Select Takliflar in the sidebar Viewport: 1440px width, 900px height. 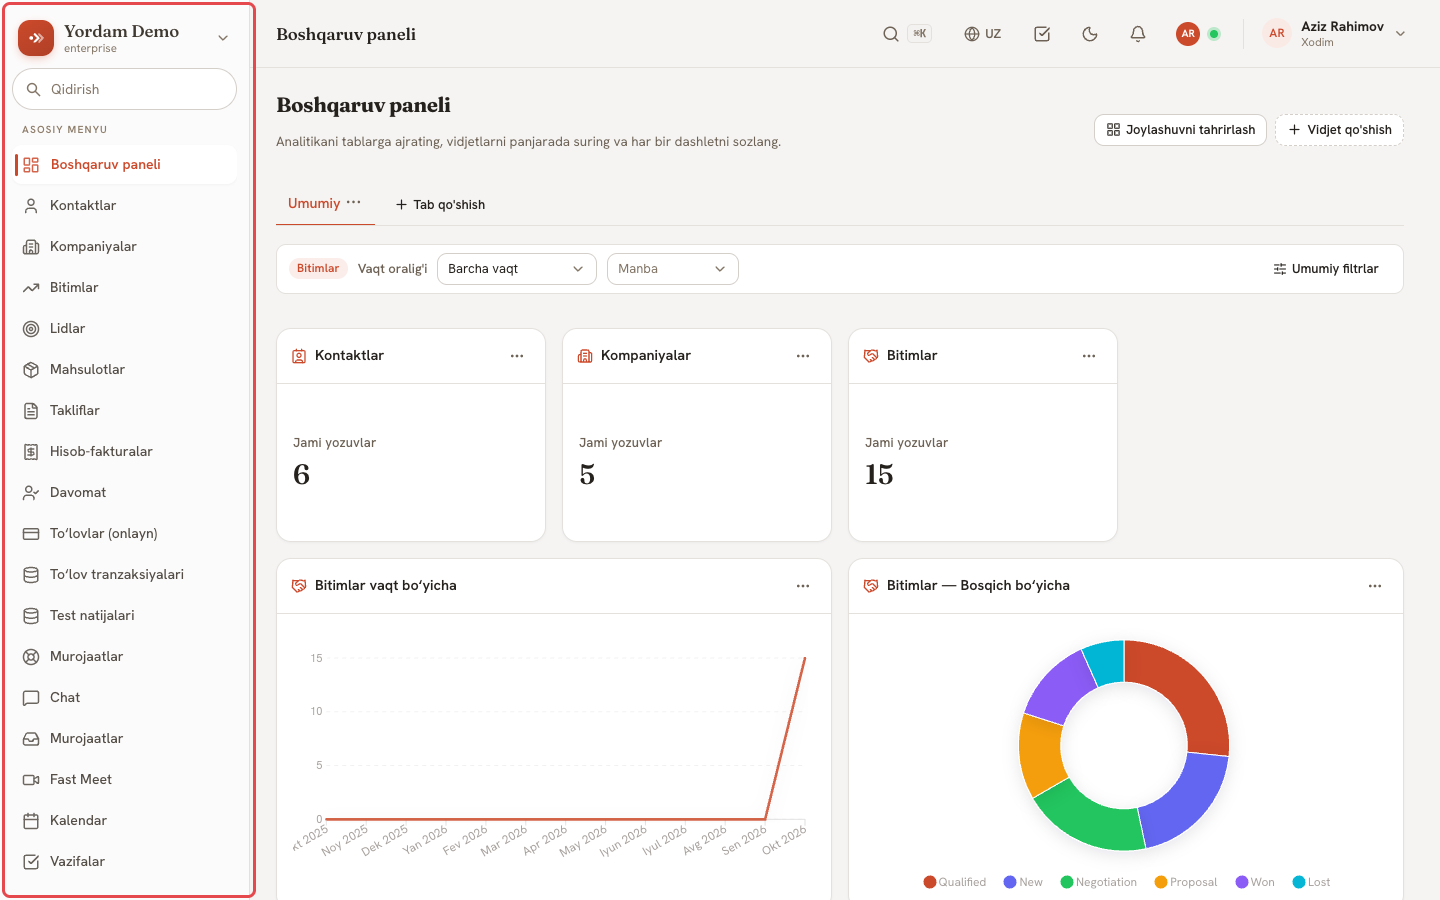[x=125, y=410]
